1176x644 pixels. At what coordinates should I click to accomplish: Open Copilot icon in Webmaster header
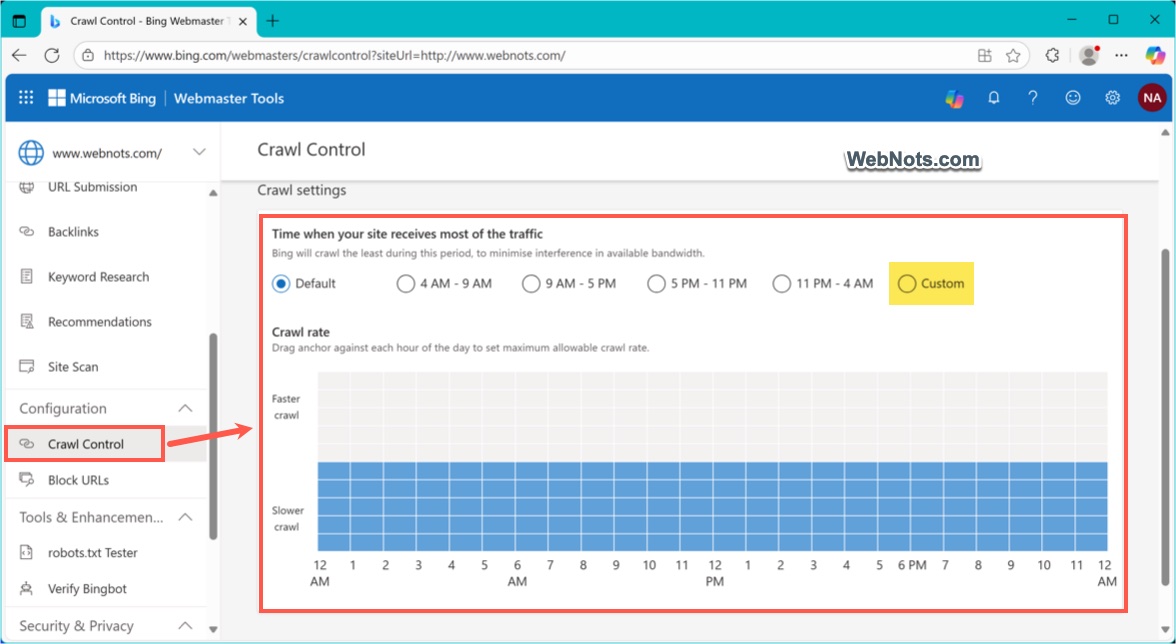[x=954, y=98]
